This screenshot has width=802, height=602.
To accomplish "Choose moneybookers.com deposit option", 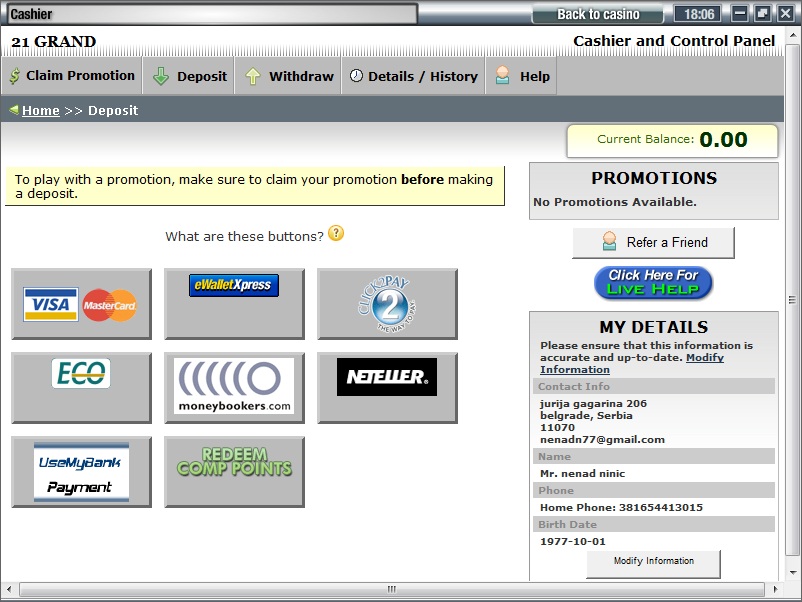I will tap(234, 388).
